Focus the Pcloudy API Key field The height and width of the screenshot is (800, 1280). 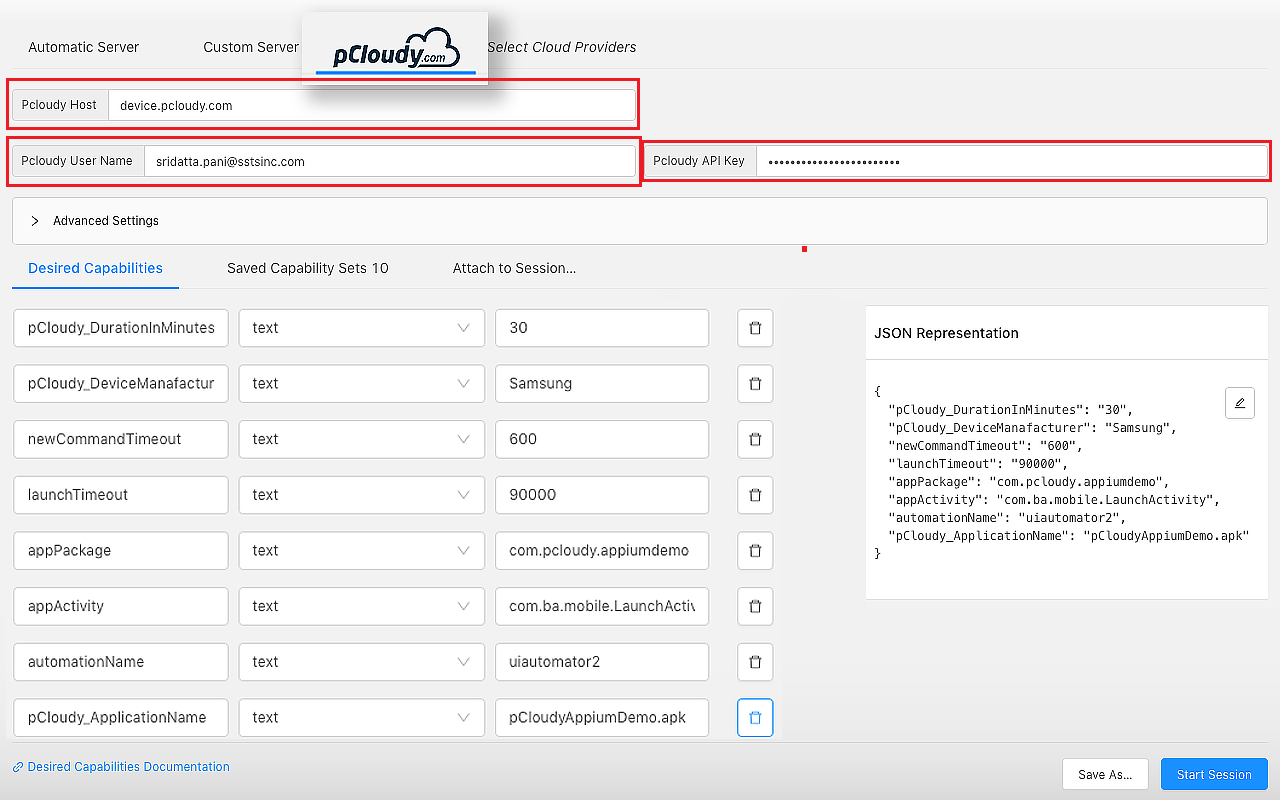click(x=1012, y=161)
